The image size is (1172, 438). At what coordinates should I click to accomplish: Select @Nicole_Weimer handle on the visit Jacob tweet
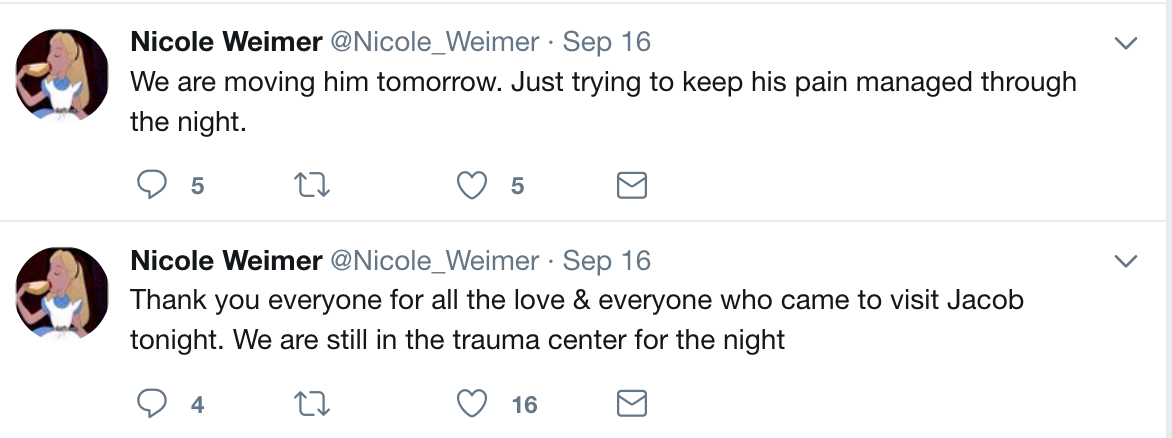434,261
